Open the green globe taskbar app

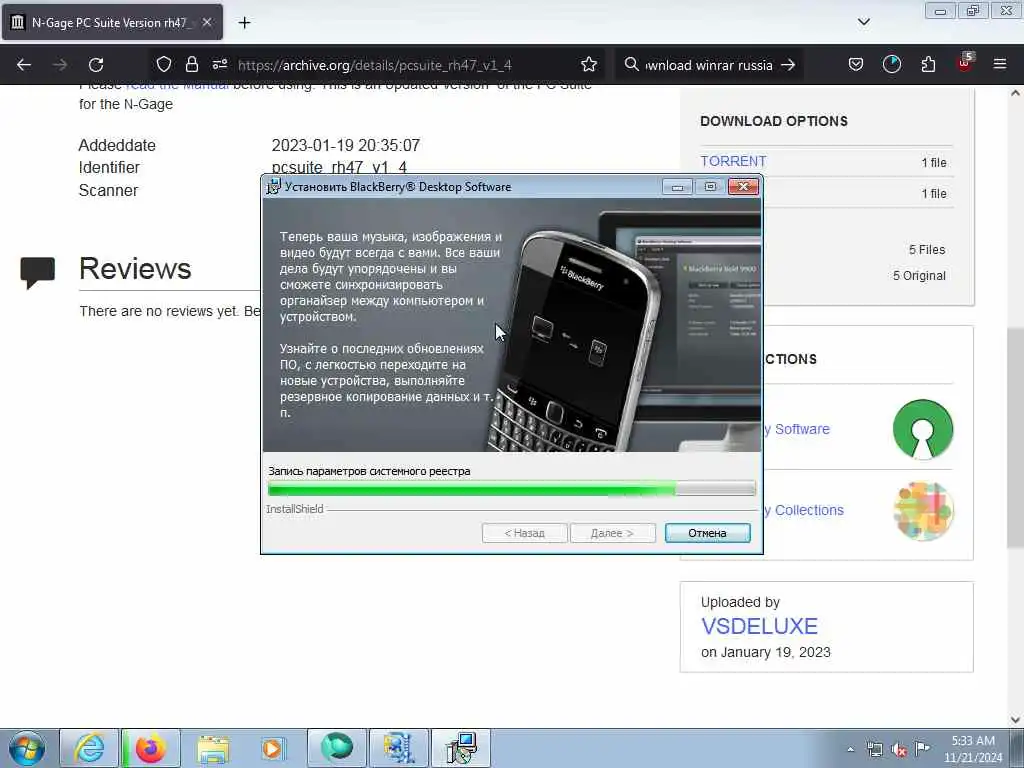point(336,748)
